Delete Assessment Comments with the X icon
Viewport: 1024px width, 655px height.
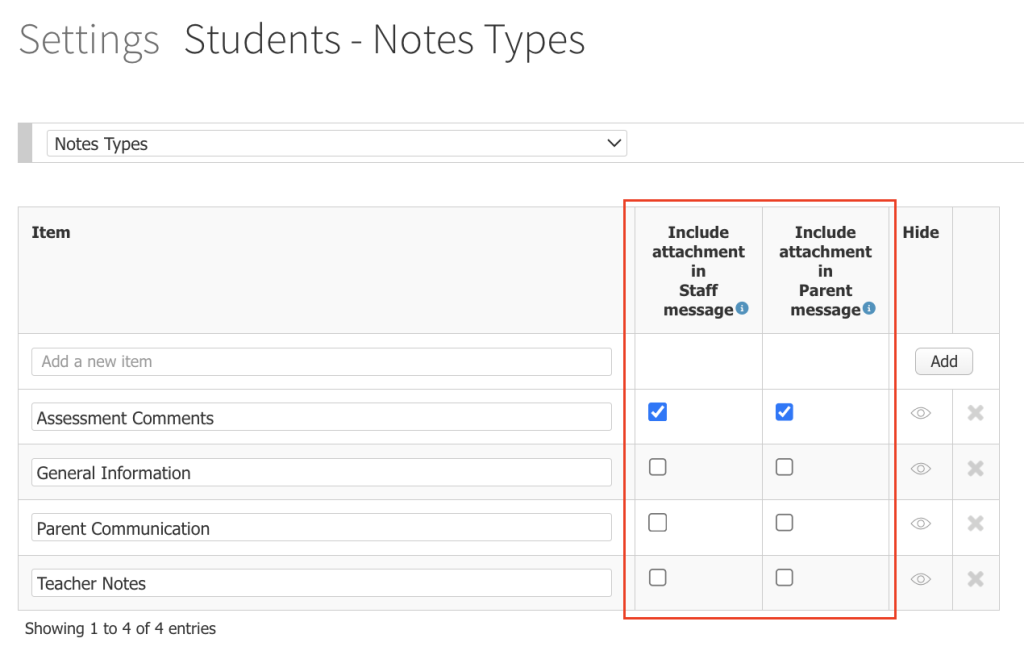coord(975,413)
